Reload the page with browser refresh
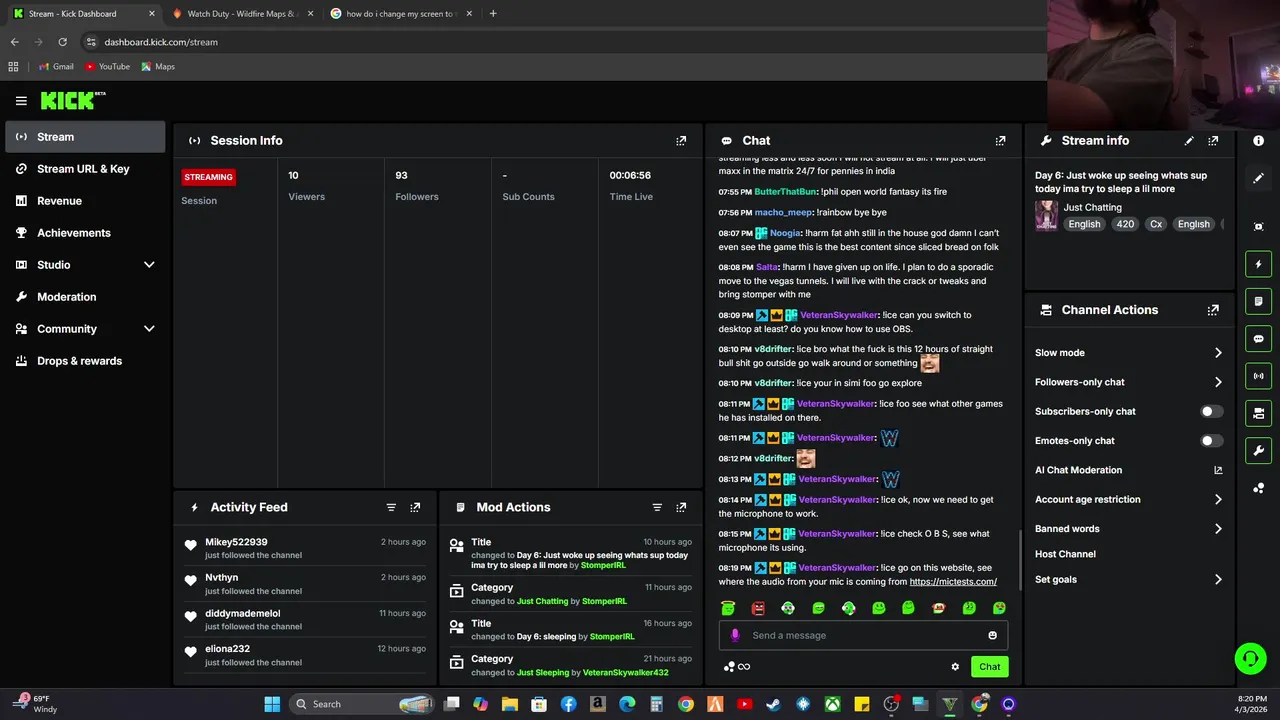The image size is (1280, 720). point(62,42)
